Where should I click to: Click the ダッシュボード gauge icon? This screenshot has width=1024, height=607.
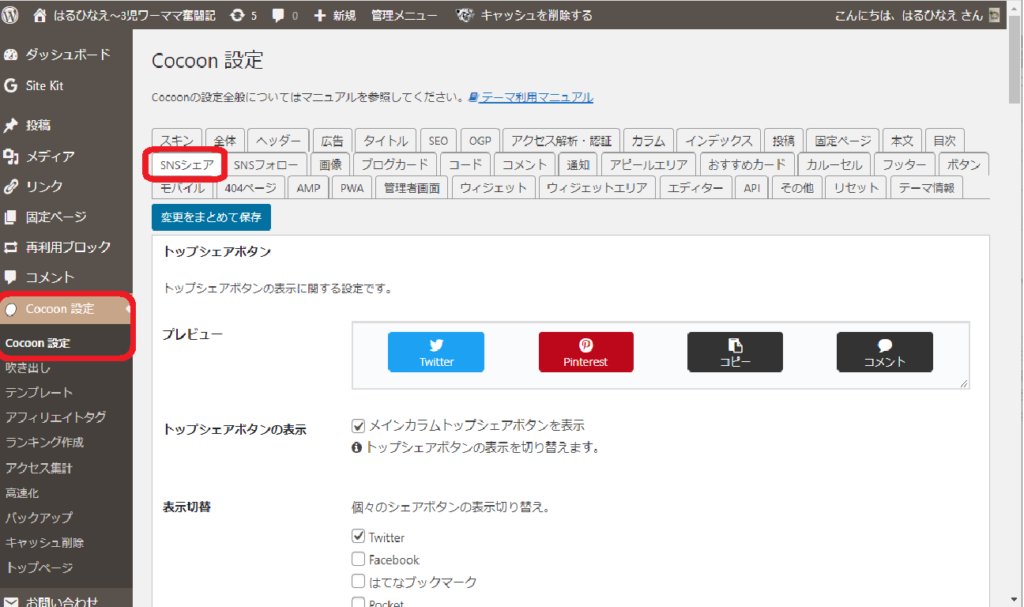point(10,55)
